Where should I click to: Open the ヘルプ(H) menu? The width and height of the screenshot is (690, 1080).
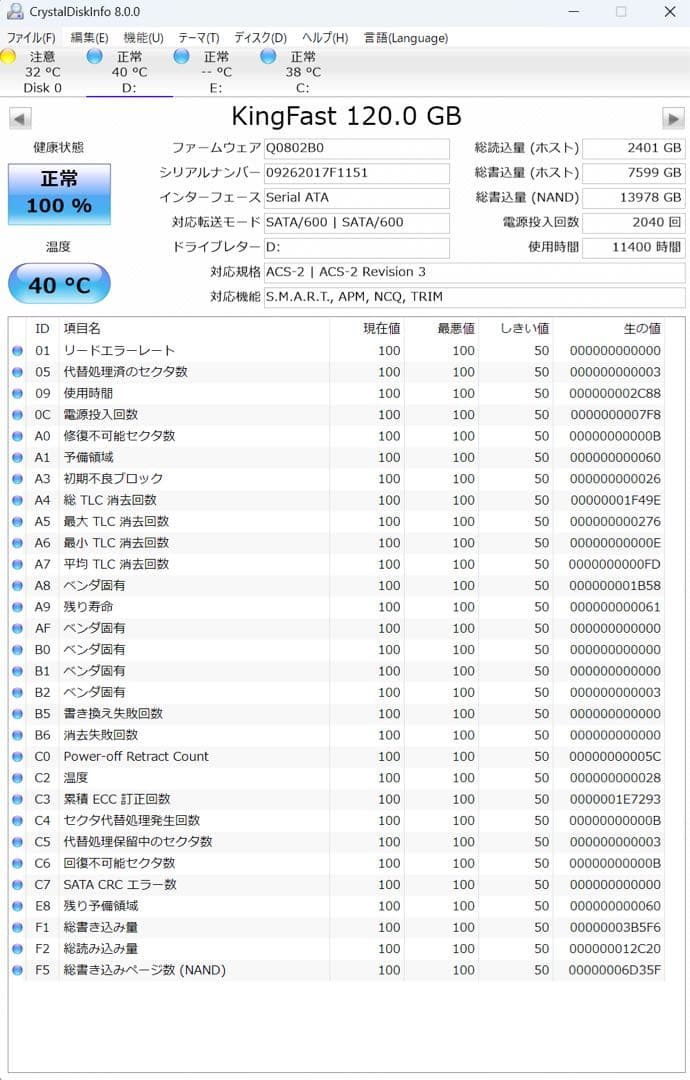point(325,38)
